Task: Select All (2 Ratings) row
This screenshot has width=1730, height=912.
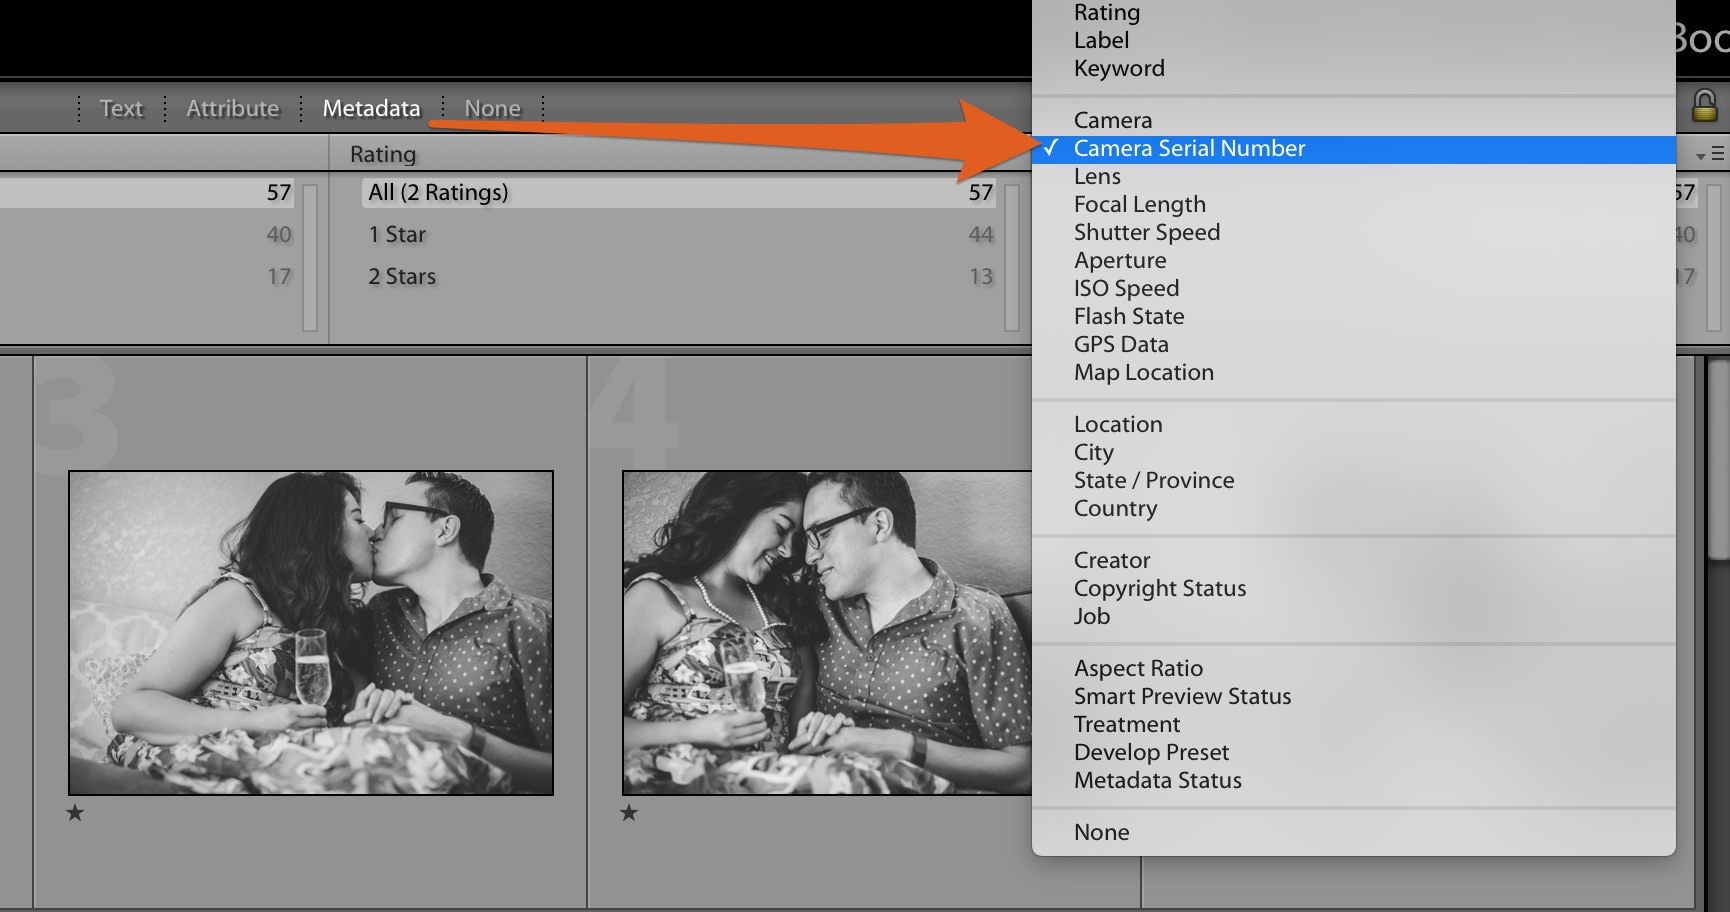Action: [x=679, y=192]
